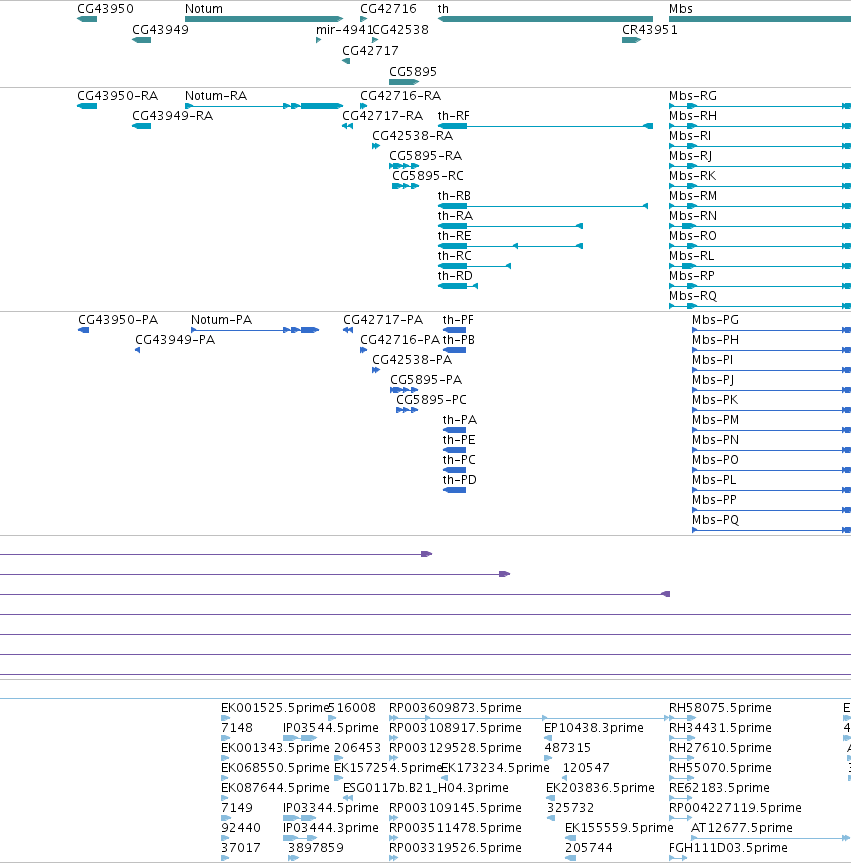Select the RP003609873.5prime EST label
The image size is (851, 863).
pyautogui.click(x=455, y=708)
